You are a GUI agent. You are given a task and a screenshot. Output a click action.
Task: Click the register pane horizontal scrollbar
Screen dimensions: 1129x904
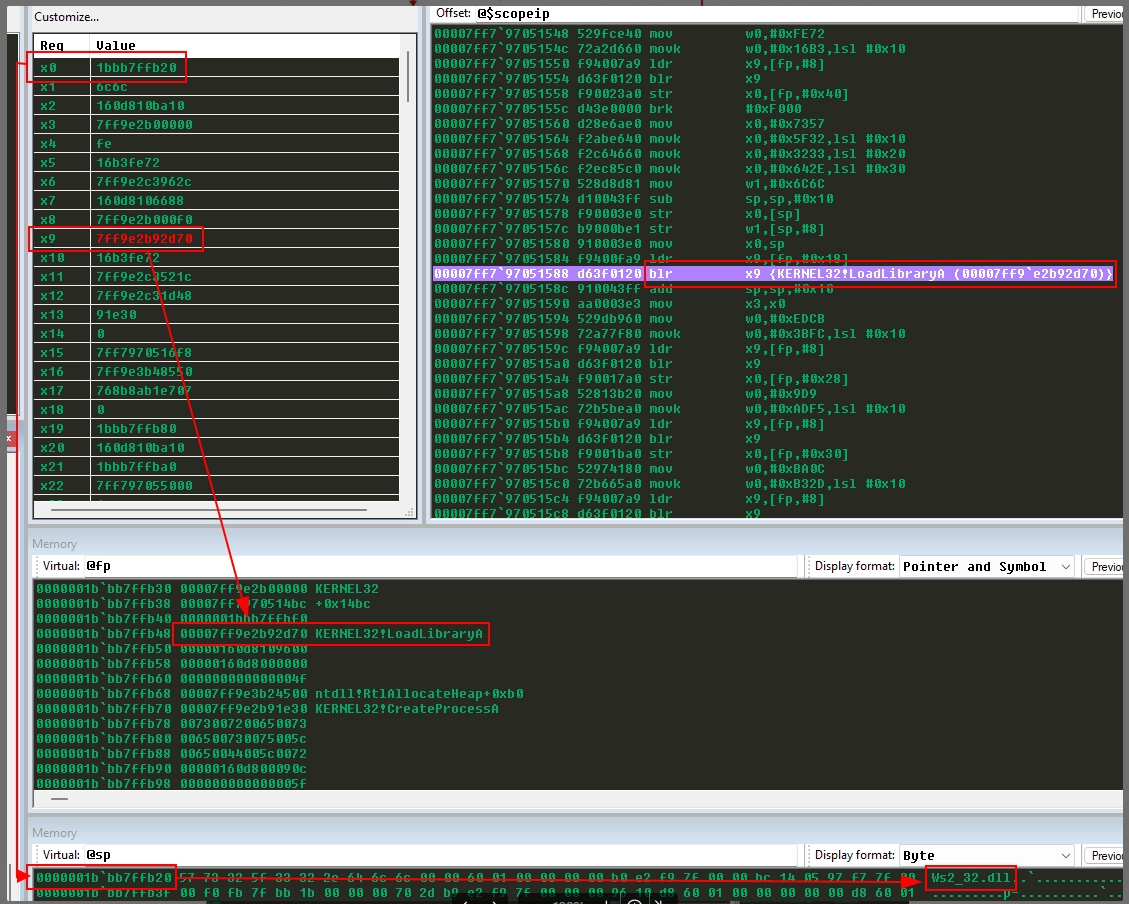[x=209, y=510]
